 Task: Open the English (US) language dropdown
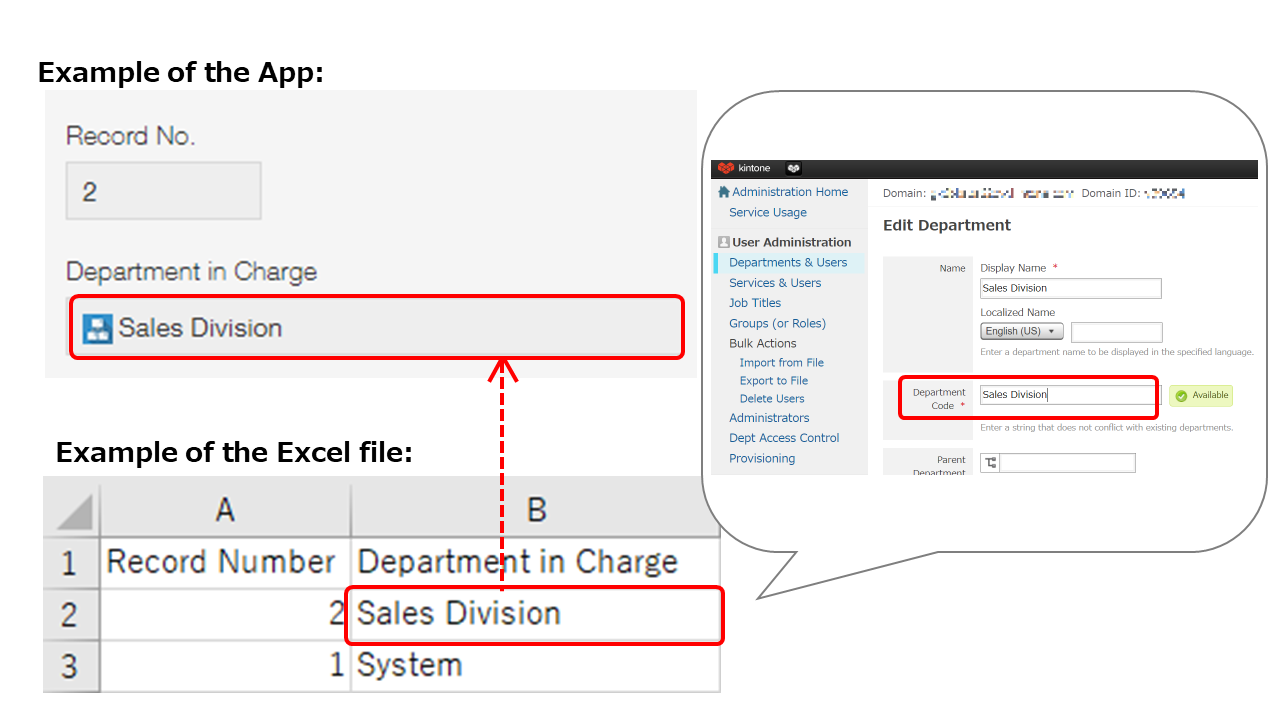1021,331
